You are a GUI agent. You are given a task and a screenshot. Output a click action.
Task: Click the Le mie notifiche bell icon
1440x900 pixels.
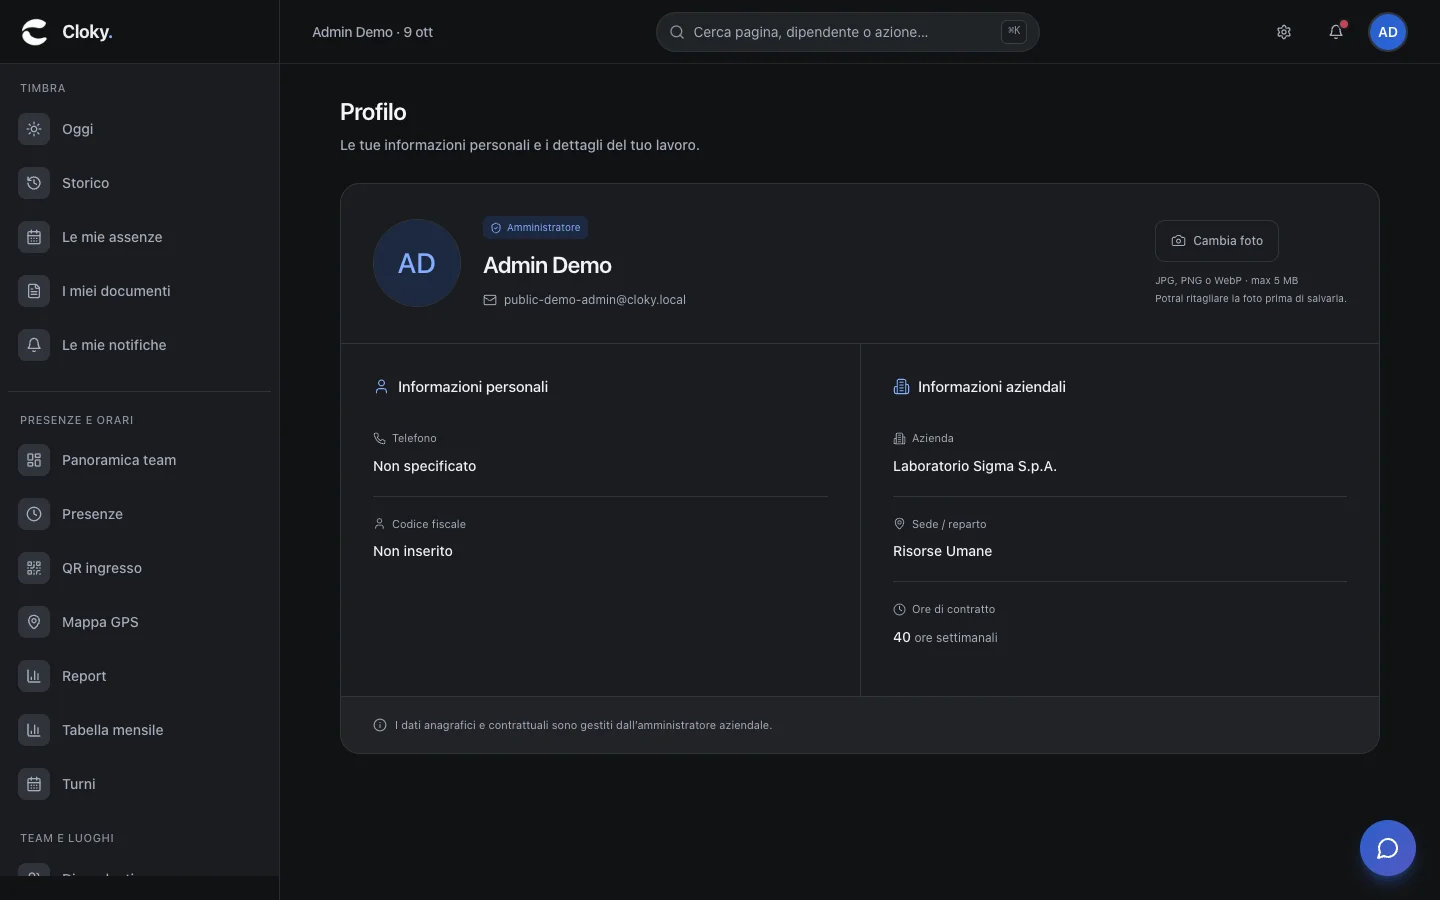click(x=34, y=345)
